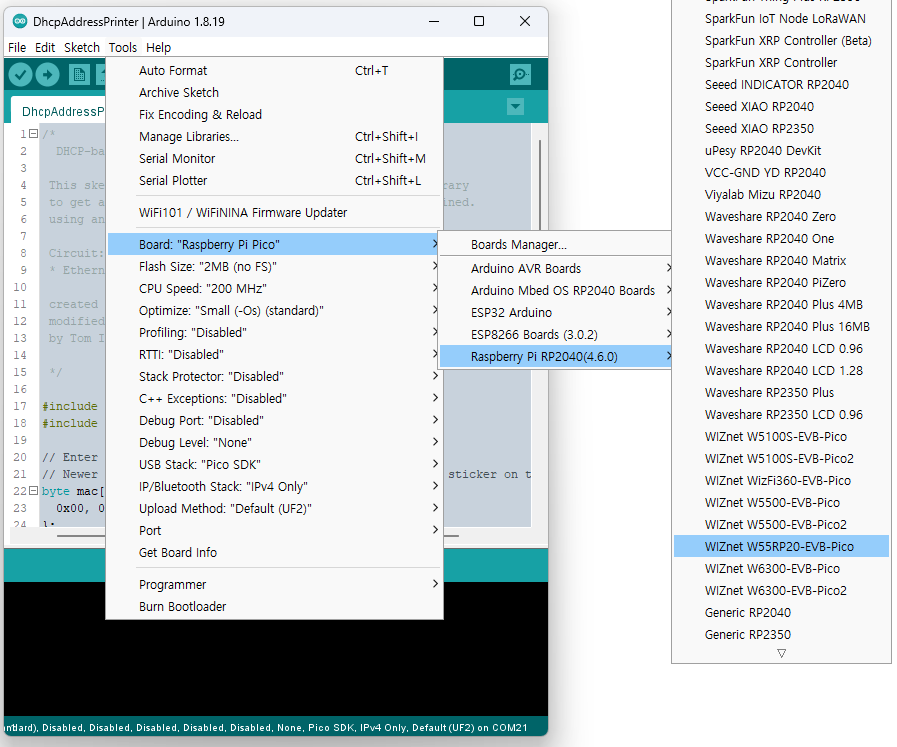Minimize the Arduino IDE window
Screen dimensions: 897x747
tap(434, 21)
